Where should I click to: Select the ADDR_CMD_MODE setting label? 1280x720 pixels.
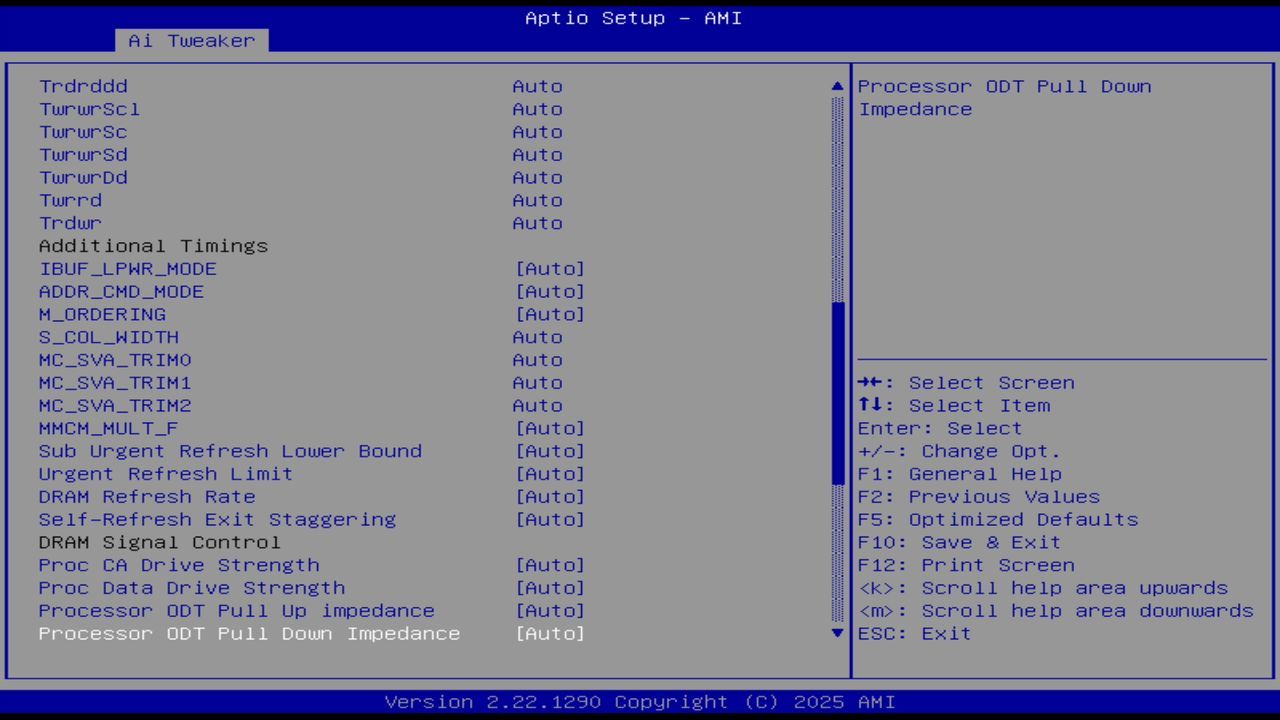pos(121,292)
